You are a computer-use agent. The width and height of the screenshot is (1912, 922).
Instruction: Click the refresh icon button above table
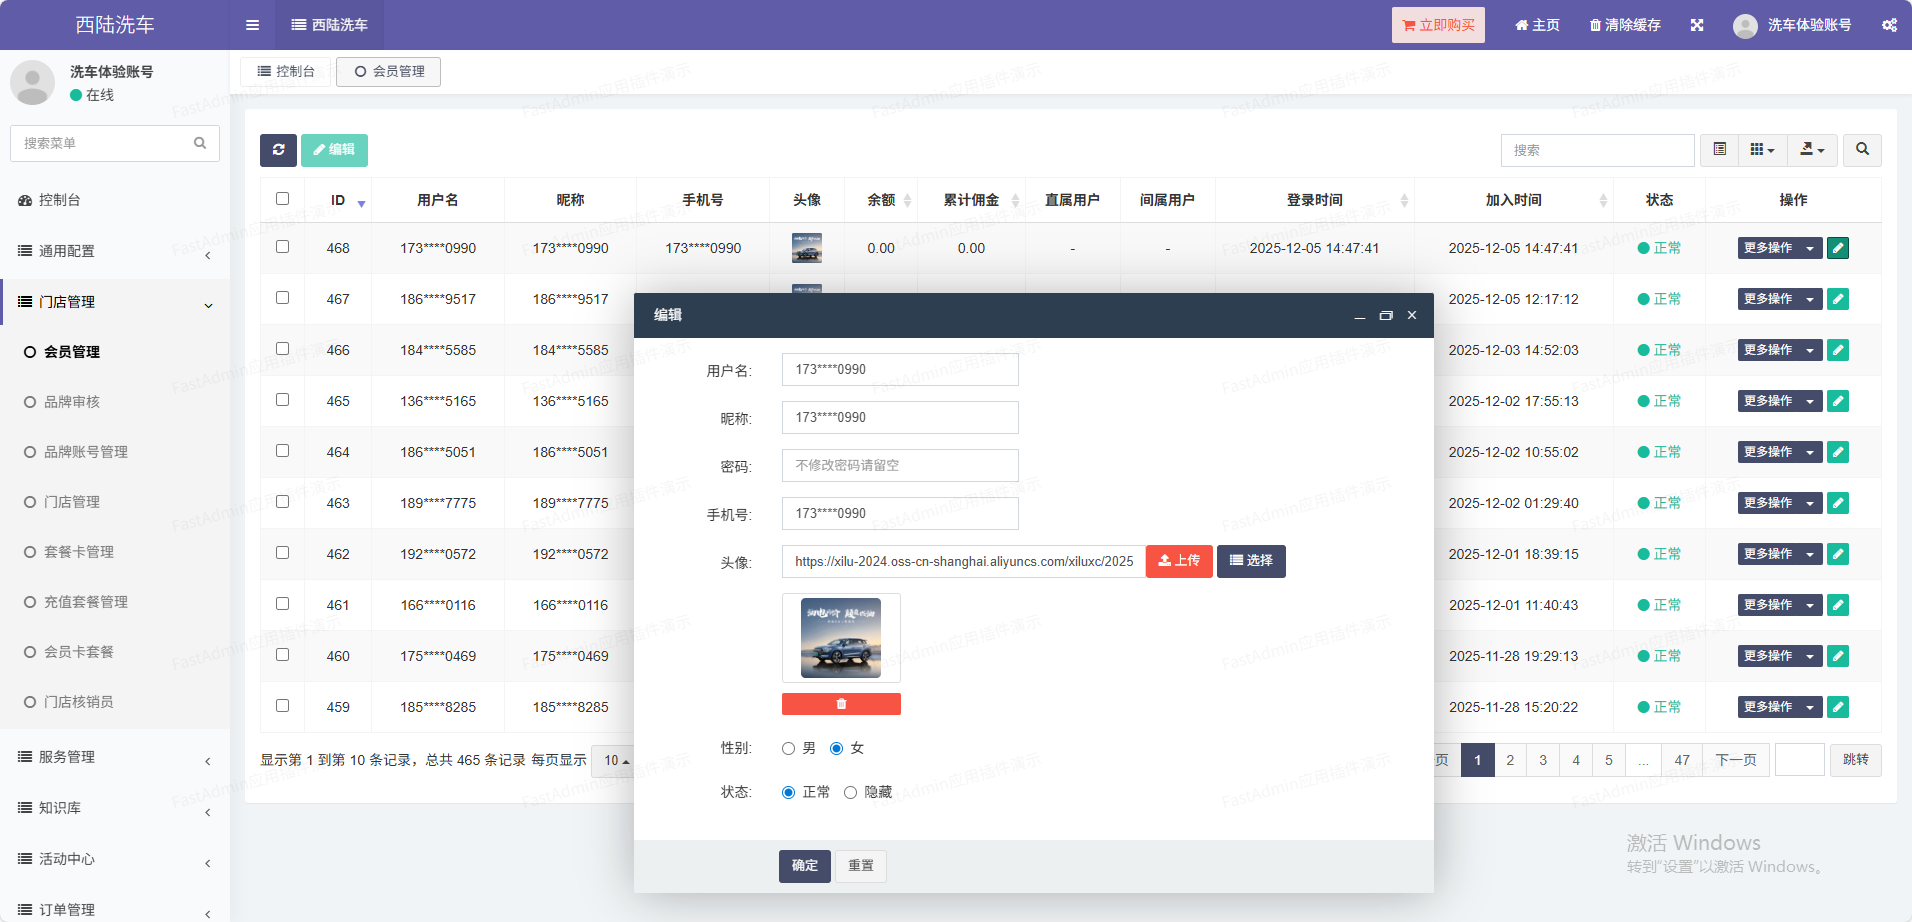pos(278,150)
